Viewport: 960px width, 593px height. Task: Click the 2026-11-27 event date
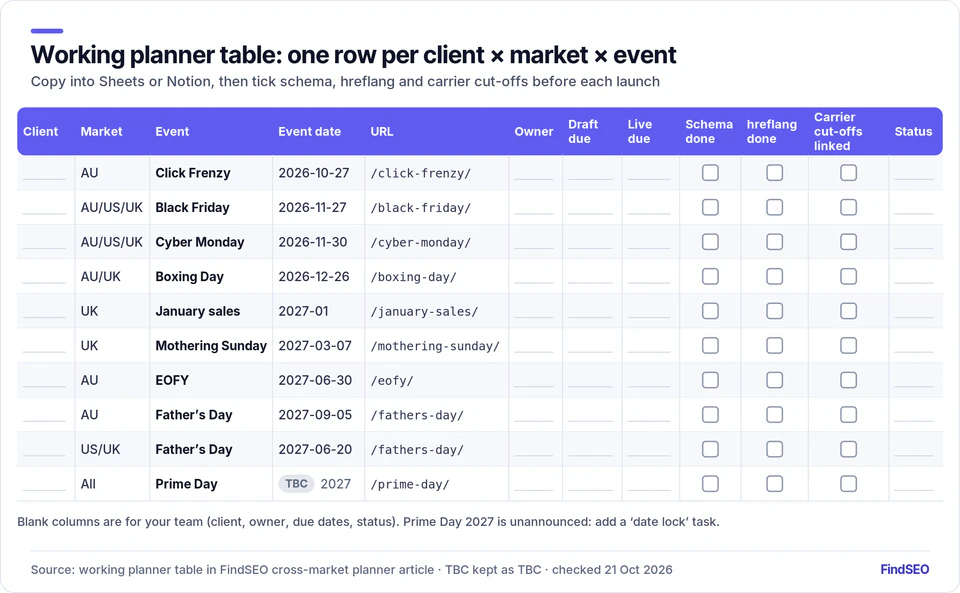click(x=312, y=207)
